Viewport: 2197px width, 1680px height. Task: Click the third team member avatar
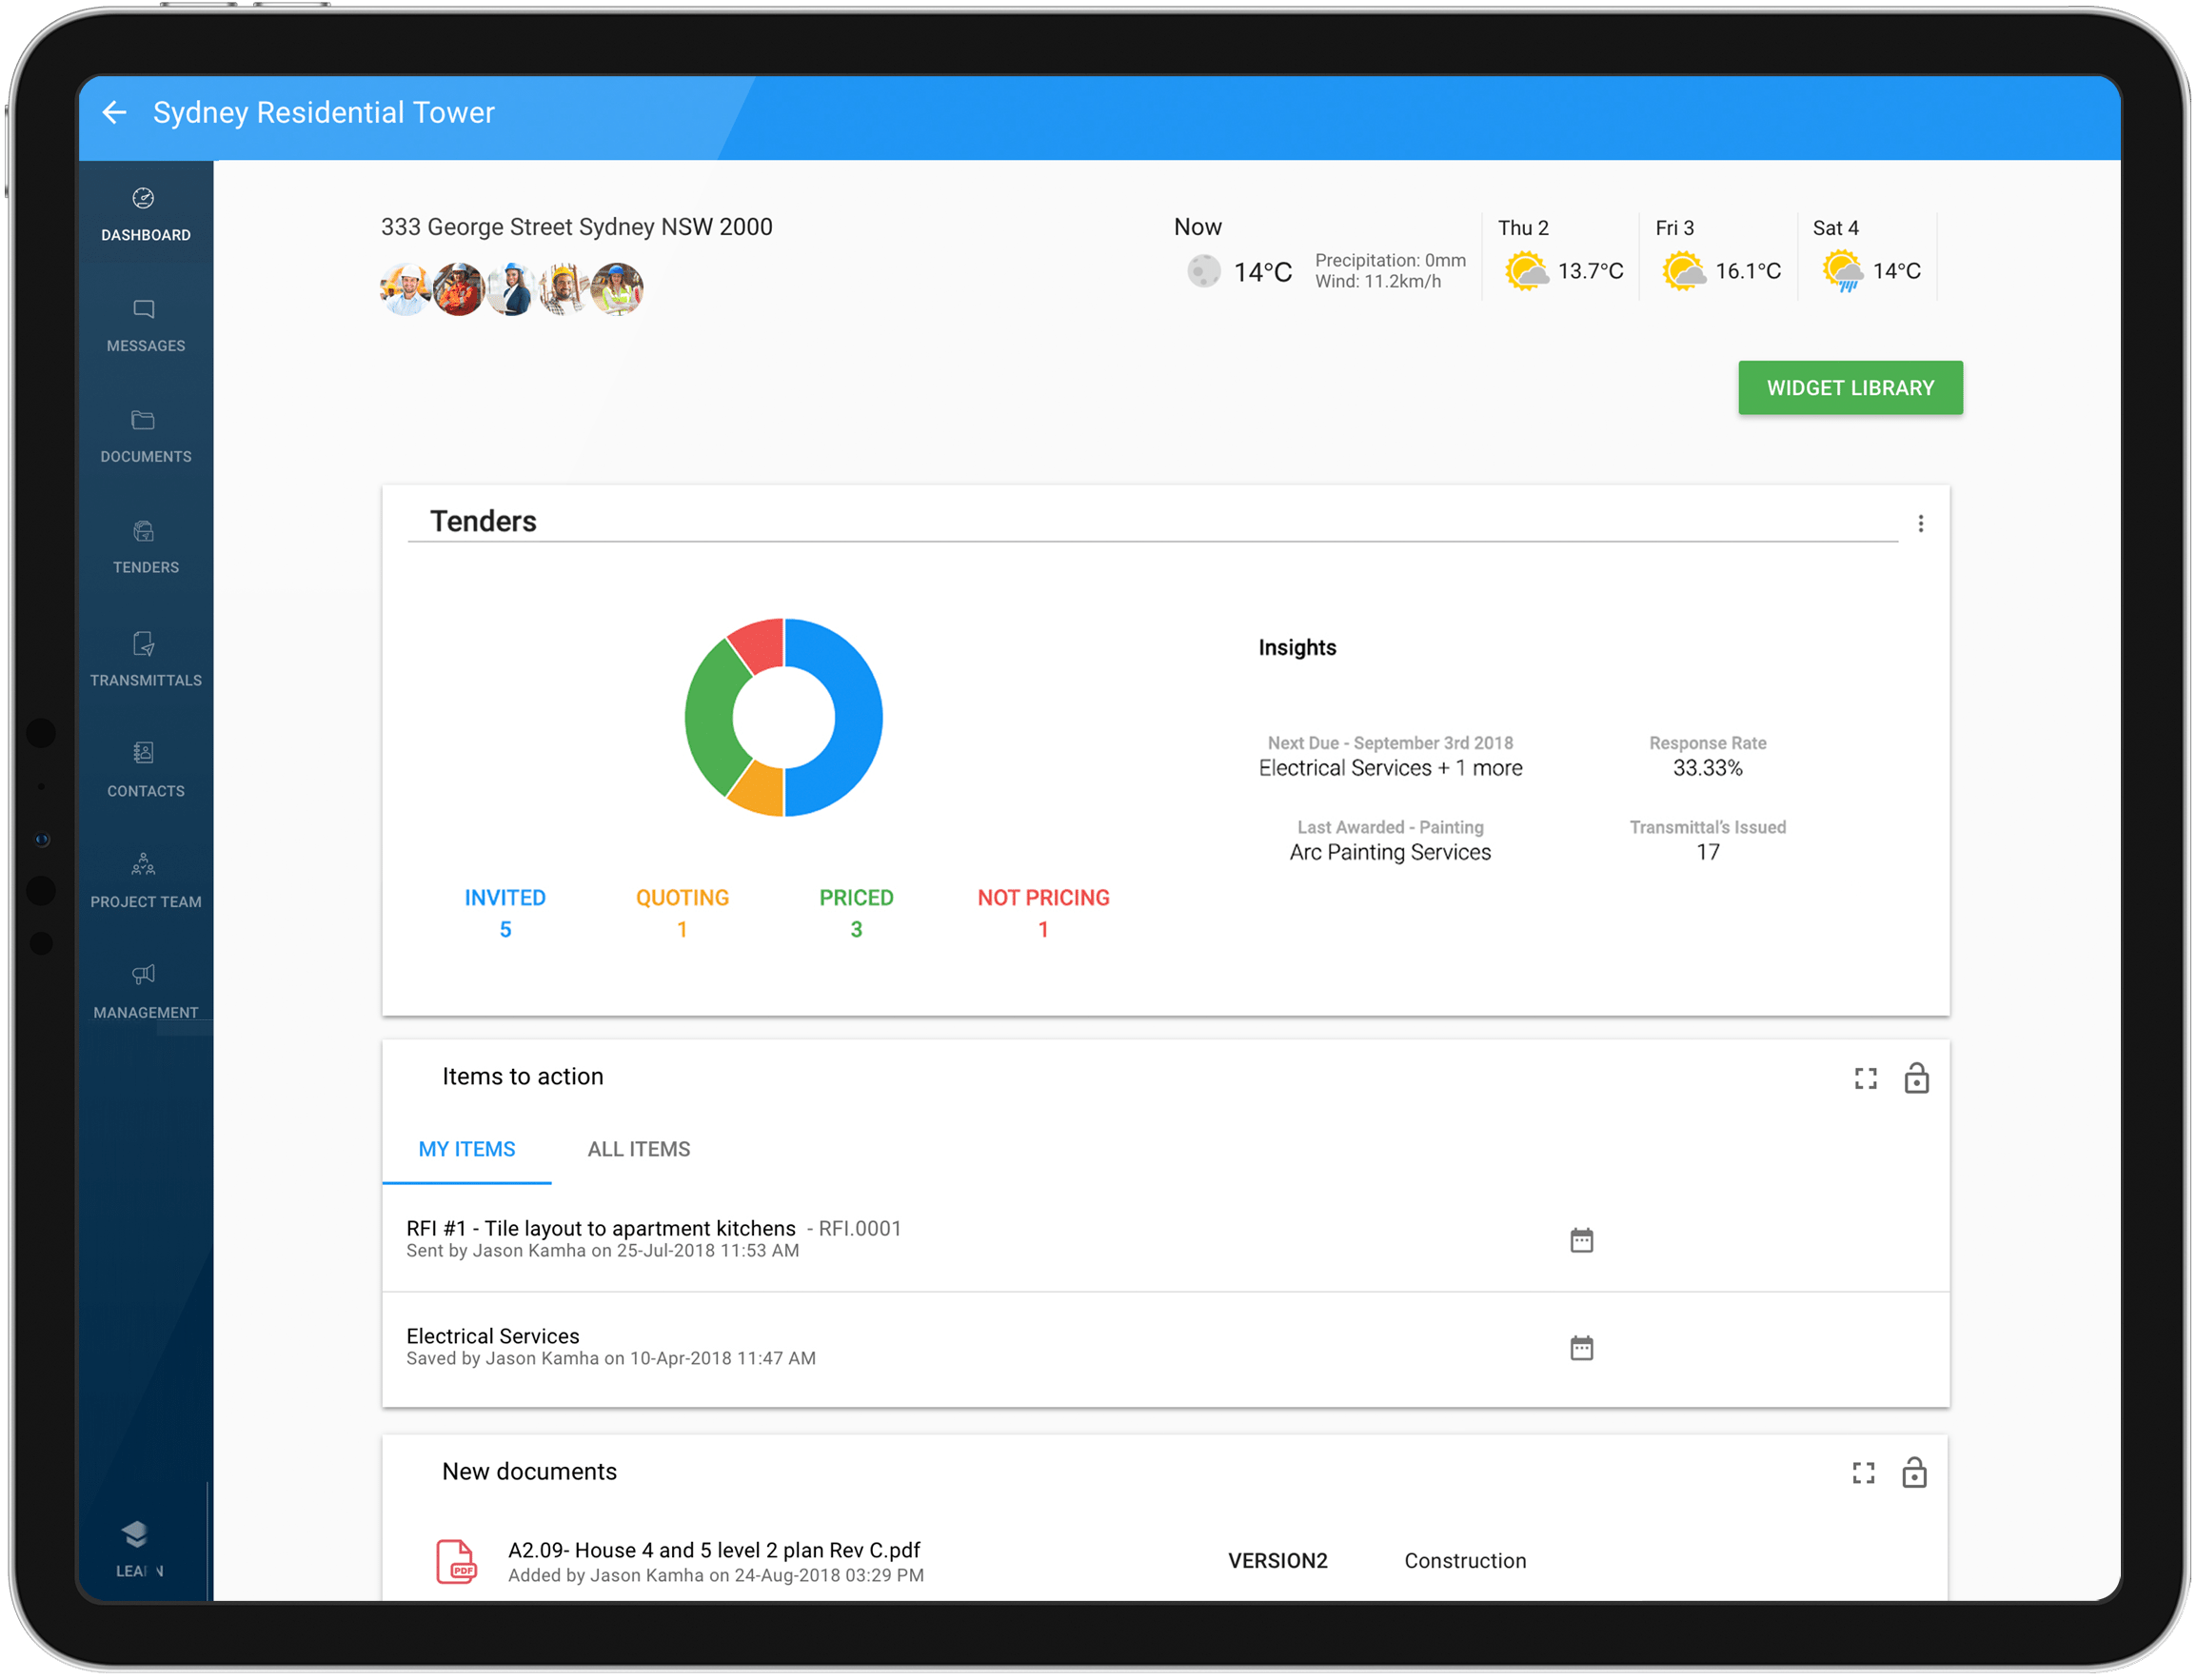[511, 290]
